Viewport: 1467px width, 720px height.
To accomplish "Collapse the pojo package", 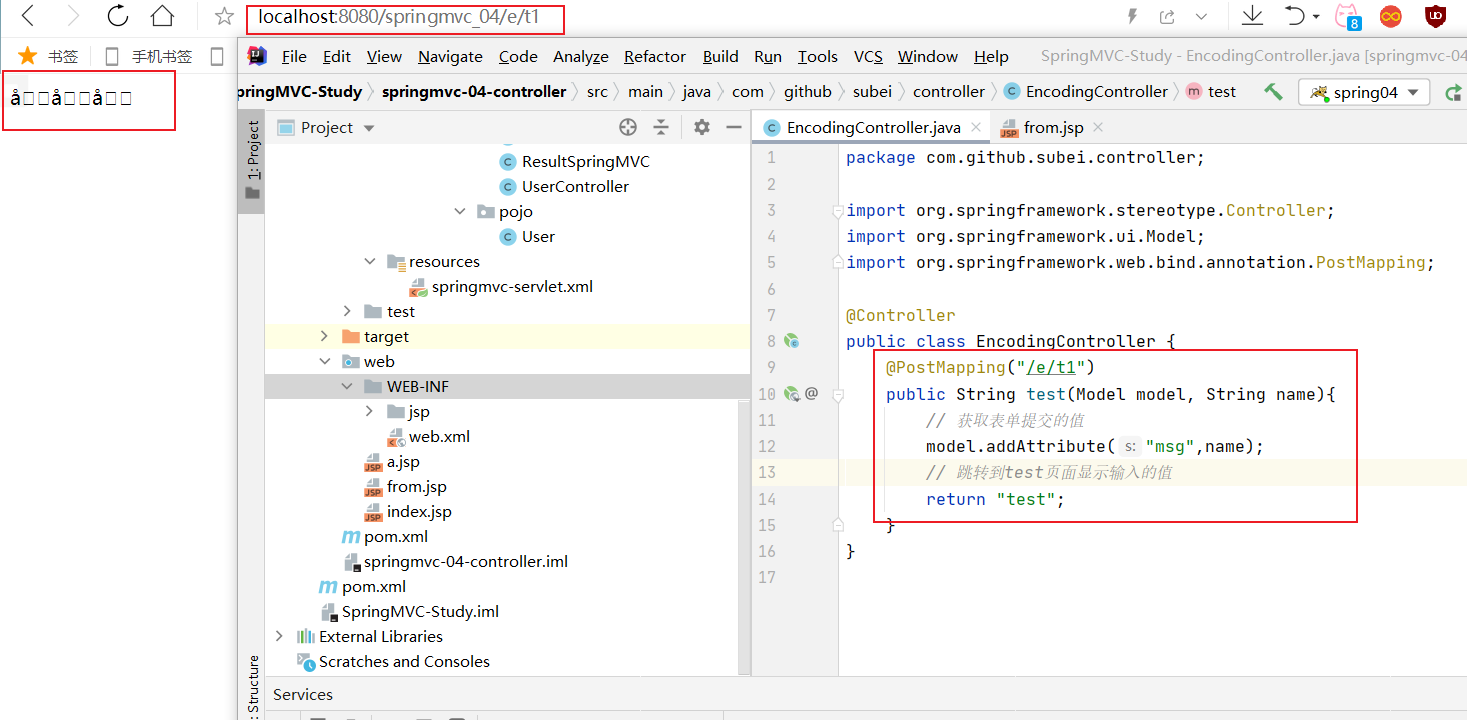I will (459, 212).
